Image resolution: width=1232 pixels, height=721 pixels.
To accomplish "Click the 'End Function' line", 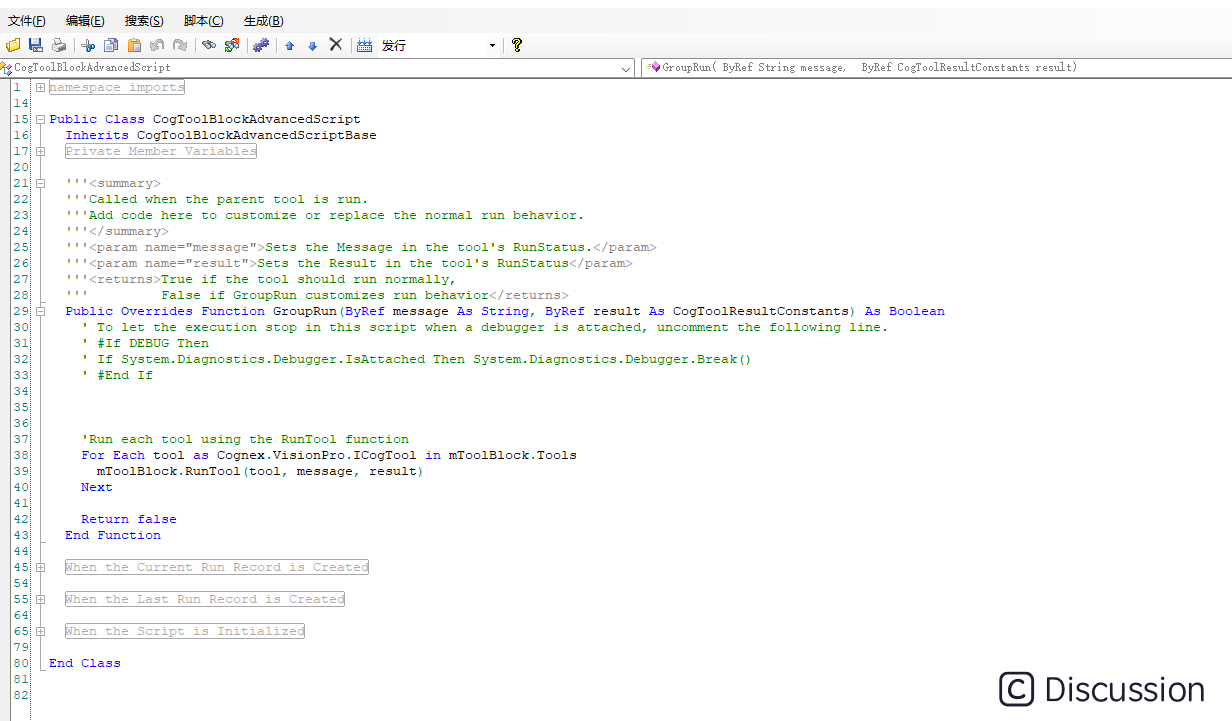I will [x=113, y=535].
